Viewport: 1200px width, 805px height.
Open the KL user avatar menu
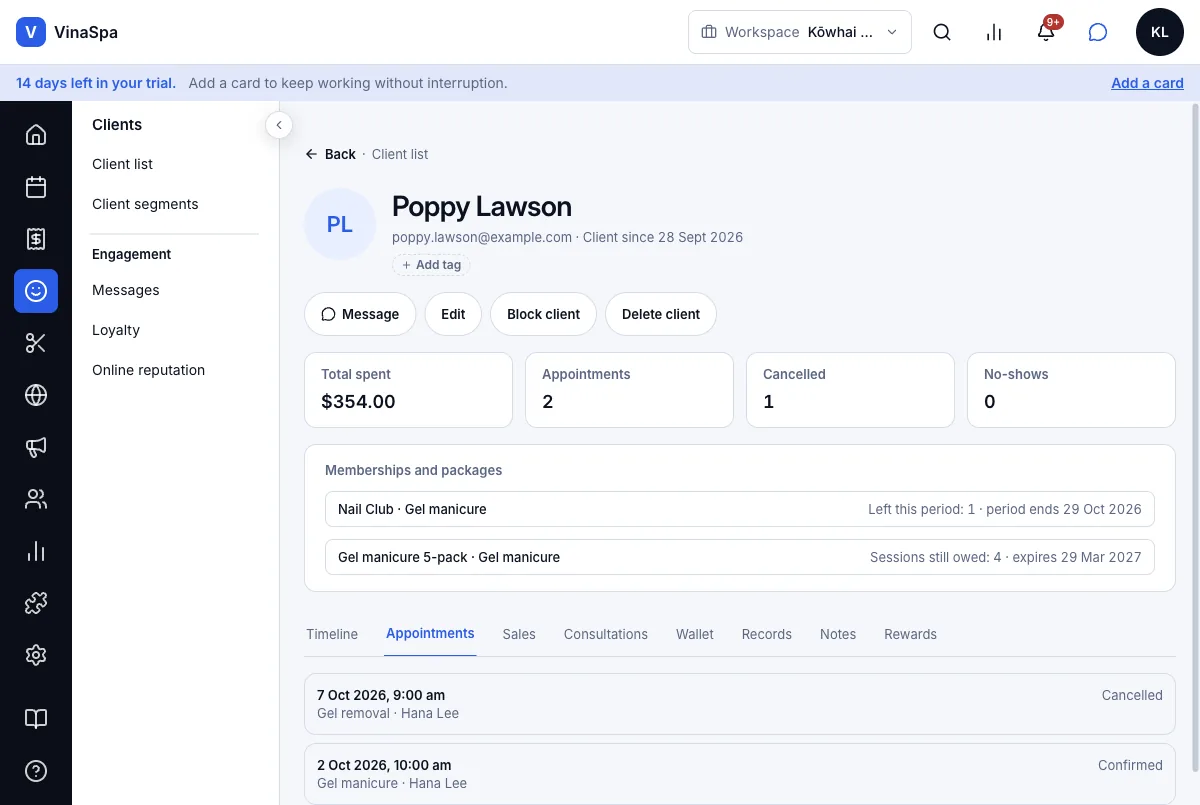[1160, 32]
